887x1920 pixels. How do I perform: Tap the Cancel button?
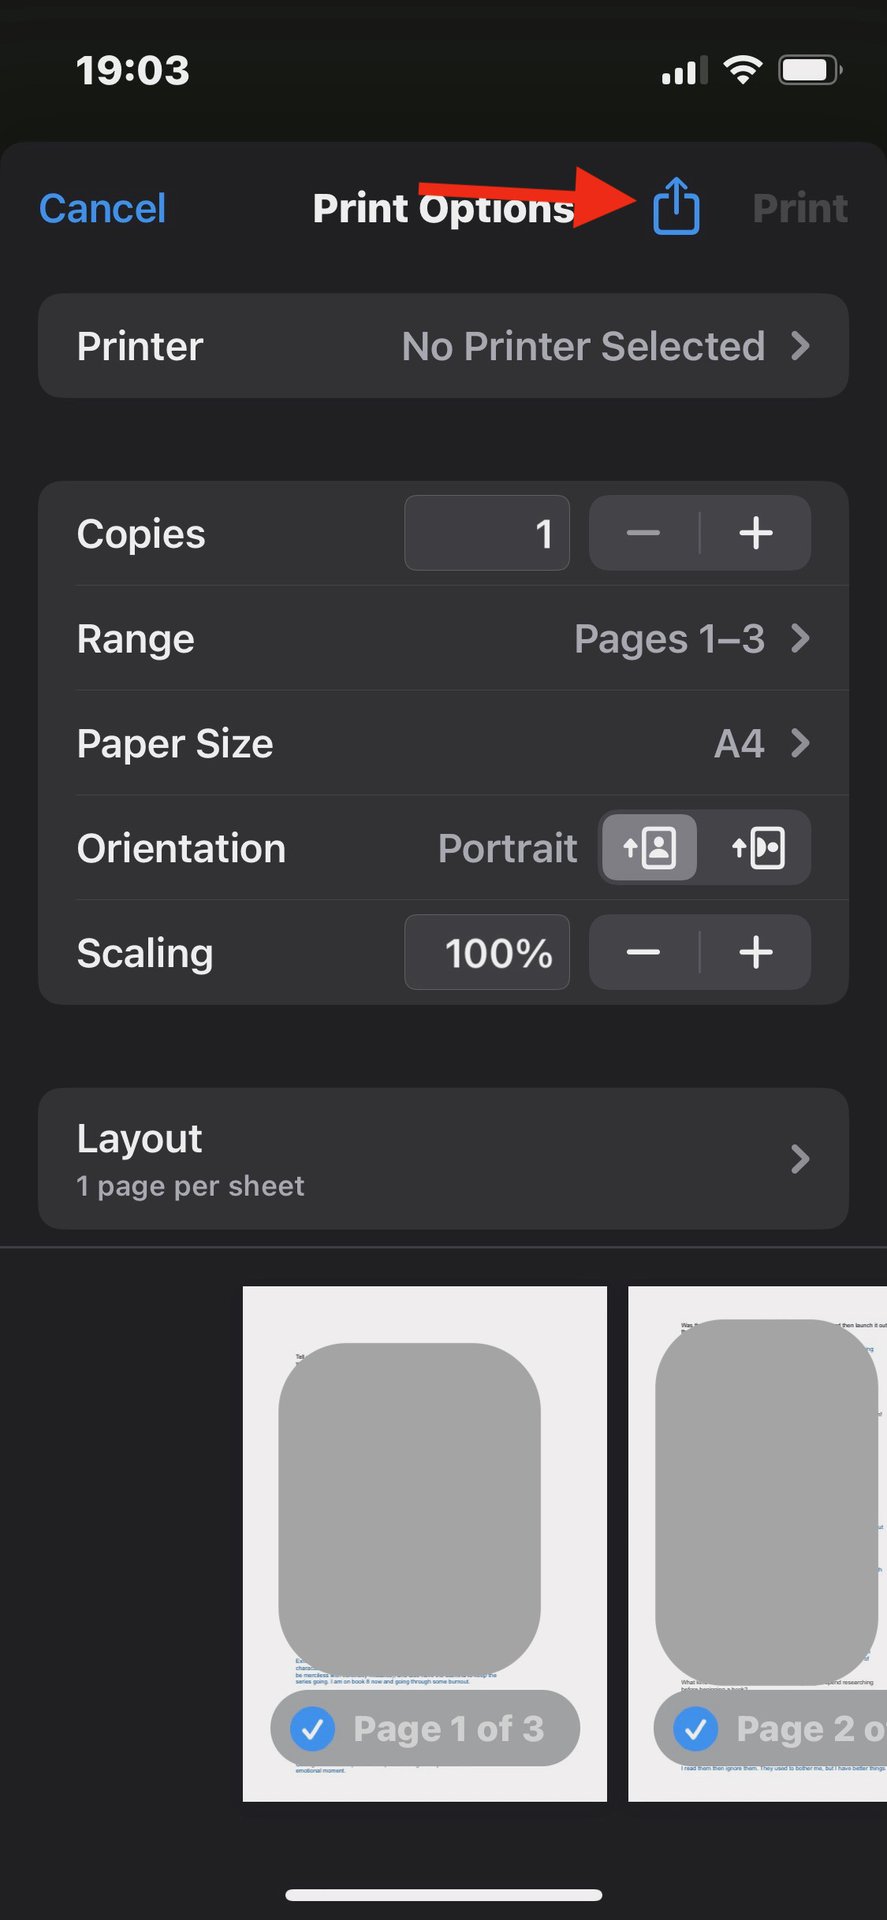pos(102,208)
